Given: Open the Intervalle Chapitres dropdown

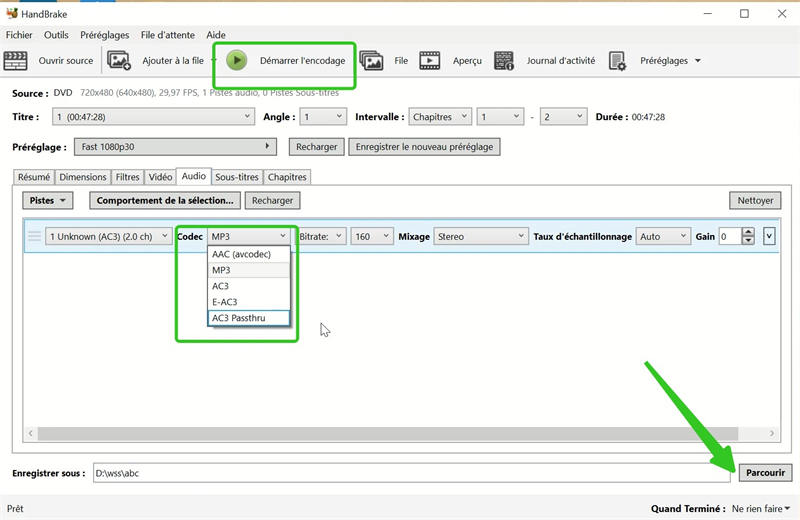Looking at the screenshot, I should pos(440,117).
